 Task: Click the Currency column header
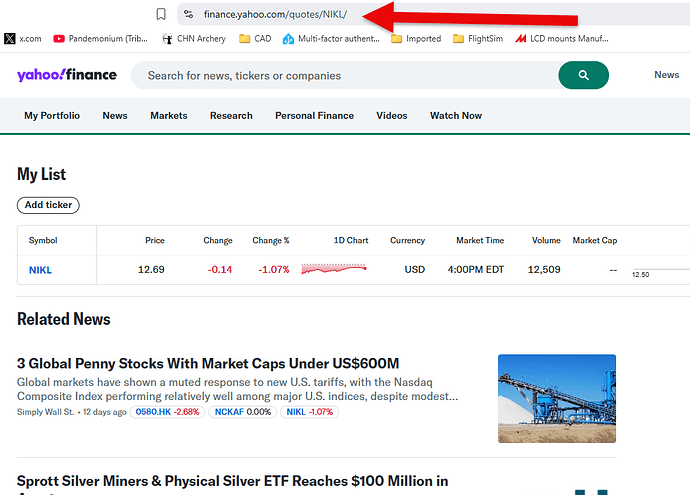click(407, 240)
